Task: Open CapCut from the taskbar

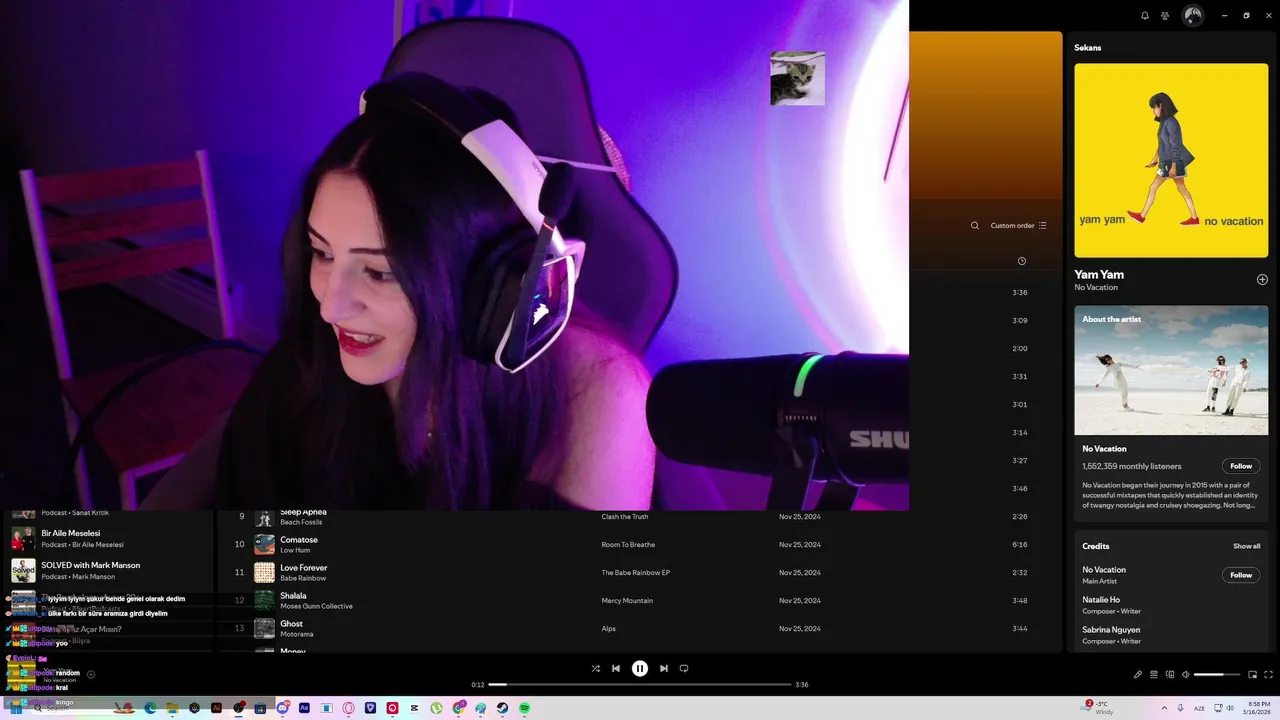Action: pyautogui.click(x=414, y=708)
